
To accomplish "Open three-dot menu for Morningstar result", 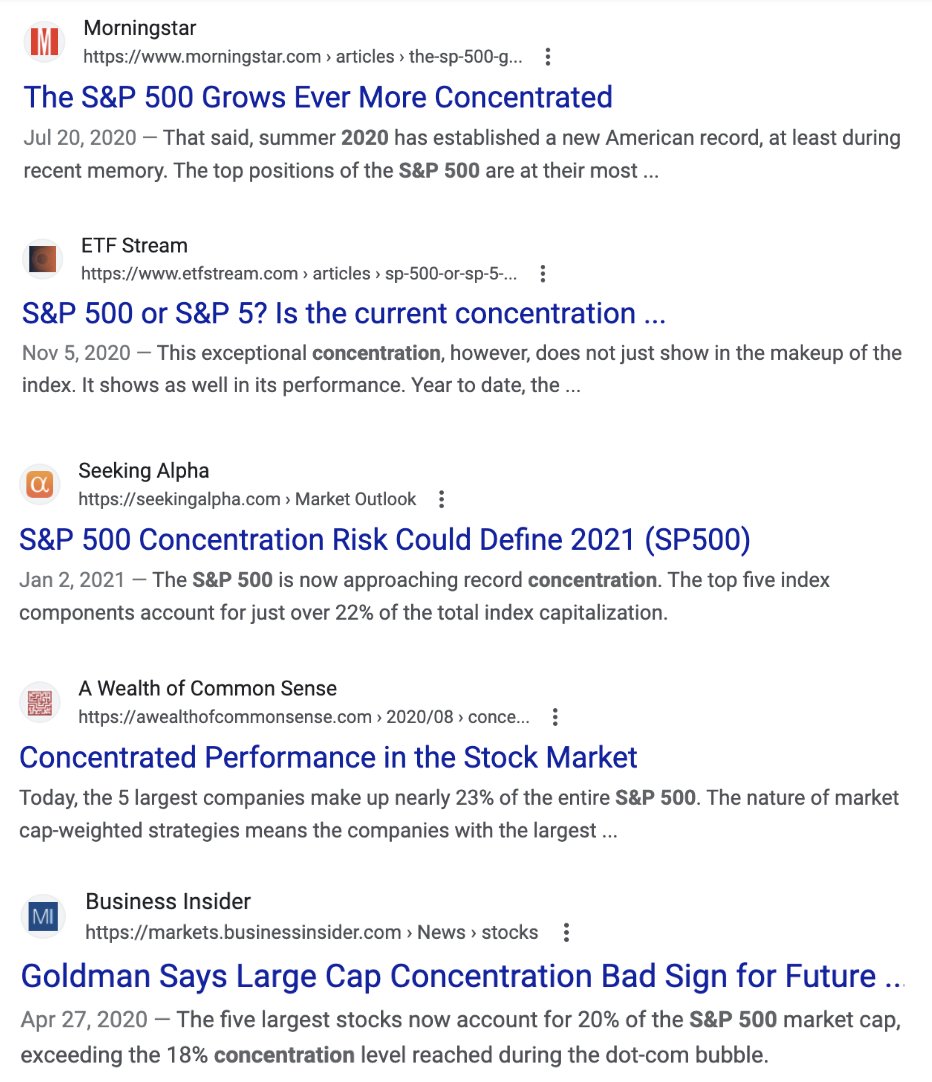I will coord(548,57).
